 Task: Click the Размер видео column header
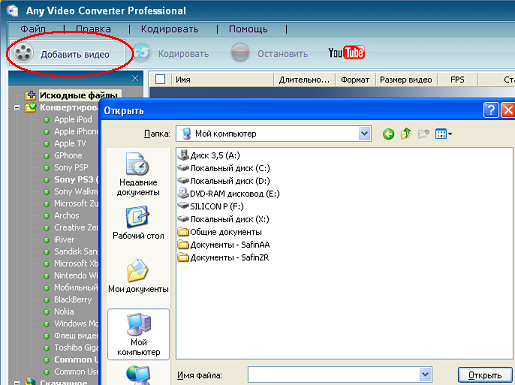406,80
